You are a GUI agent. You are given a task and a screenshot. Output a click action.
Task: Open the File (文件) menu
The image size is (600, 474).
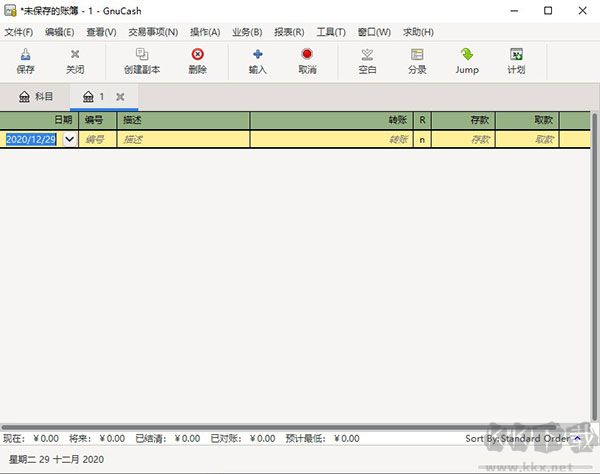coord(19,32)
